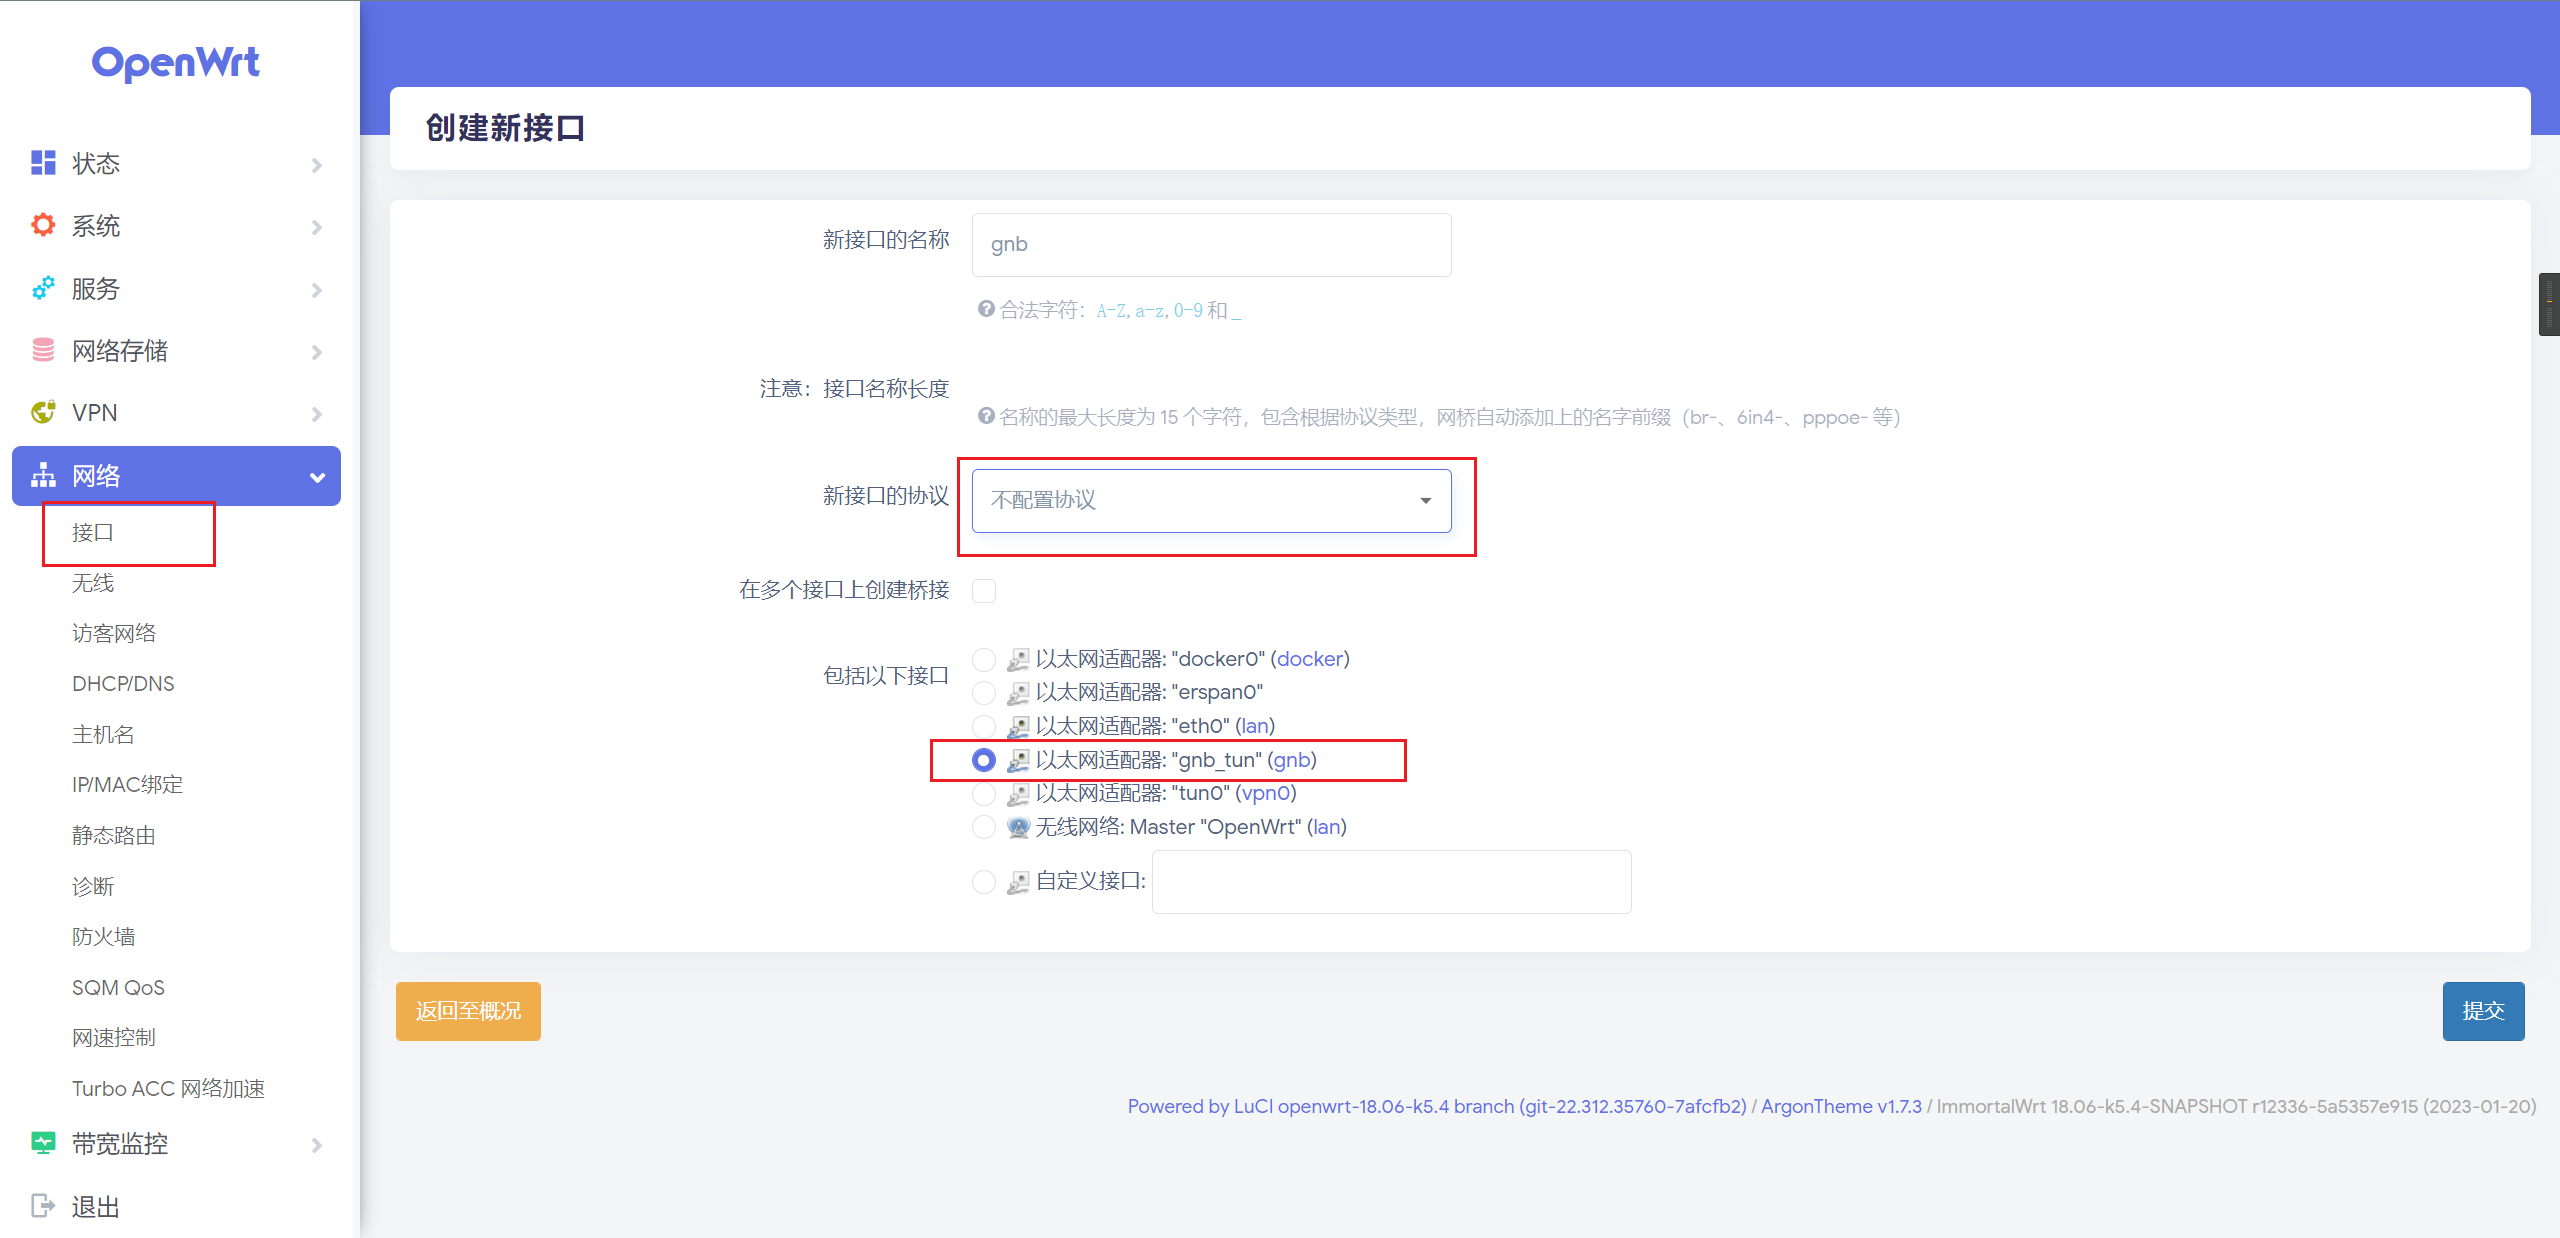
Task: Open 服务 (Services) via its icon
Action: click(43, 288)
